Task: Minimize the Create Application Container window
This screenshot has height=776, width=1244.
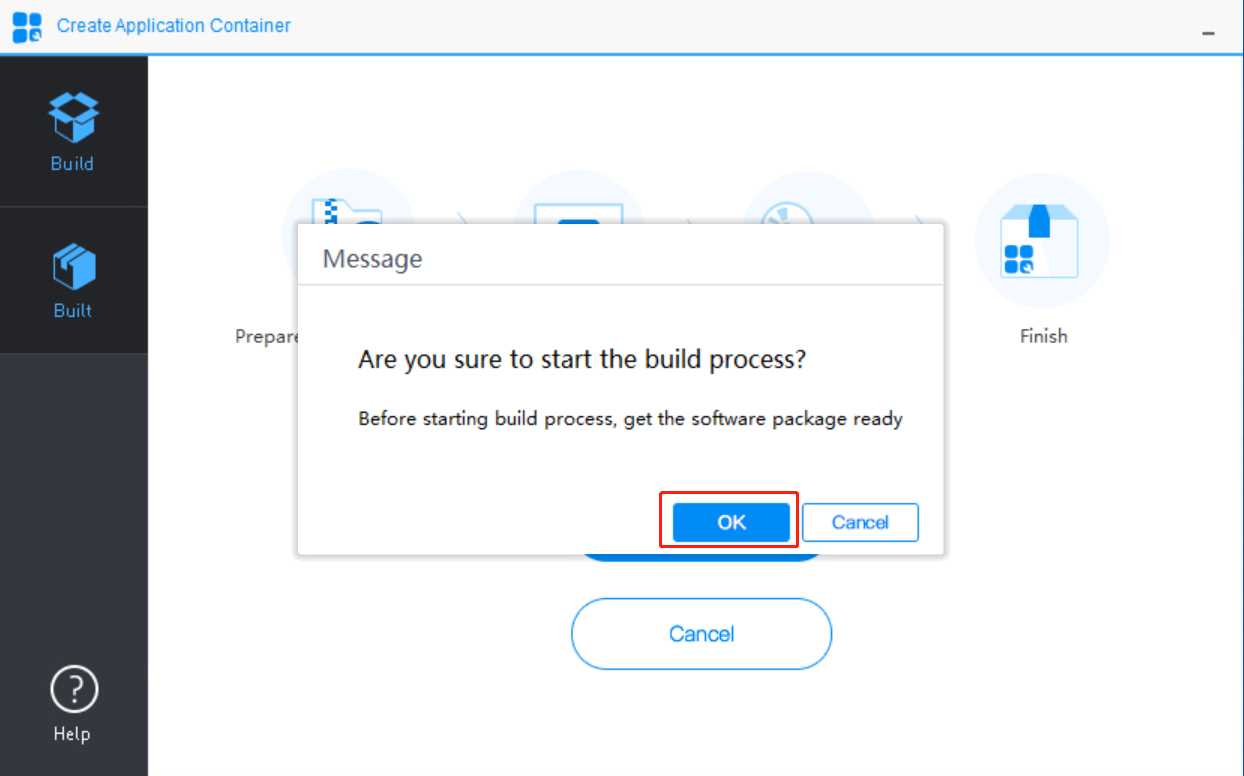Action: coord(1208,33)
